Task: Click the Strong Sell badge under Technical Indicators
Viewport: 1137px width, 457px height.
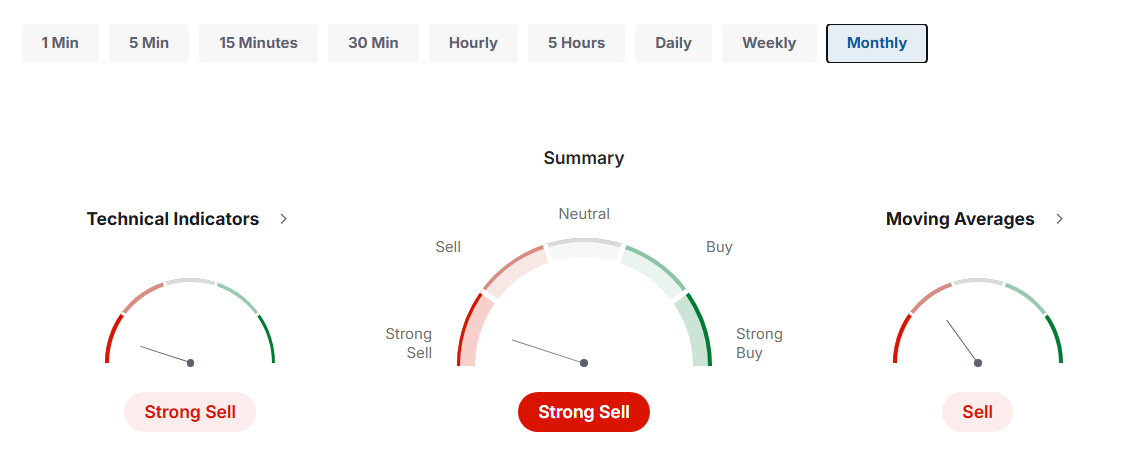Action: 190,412
